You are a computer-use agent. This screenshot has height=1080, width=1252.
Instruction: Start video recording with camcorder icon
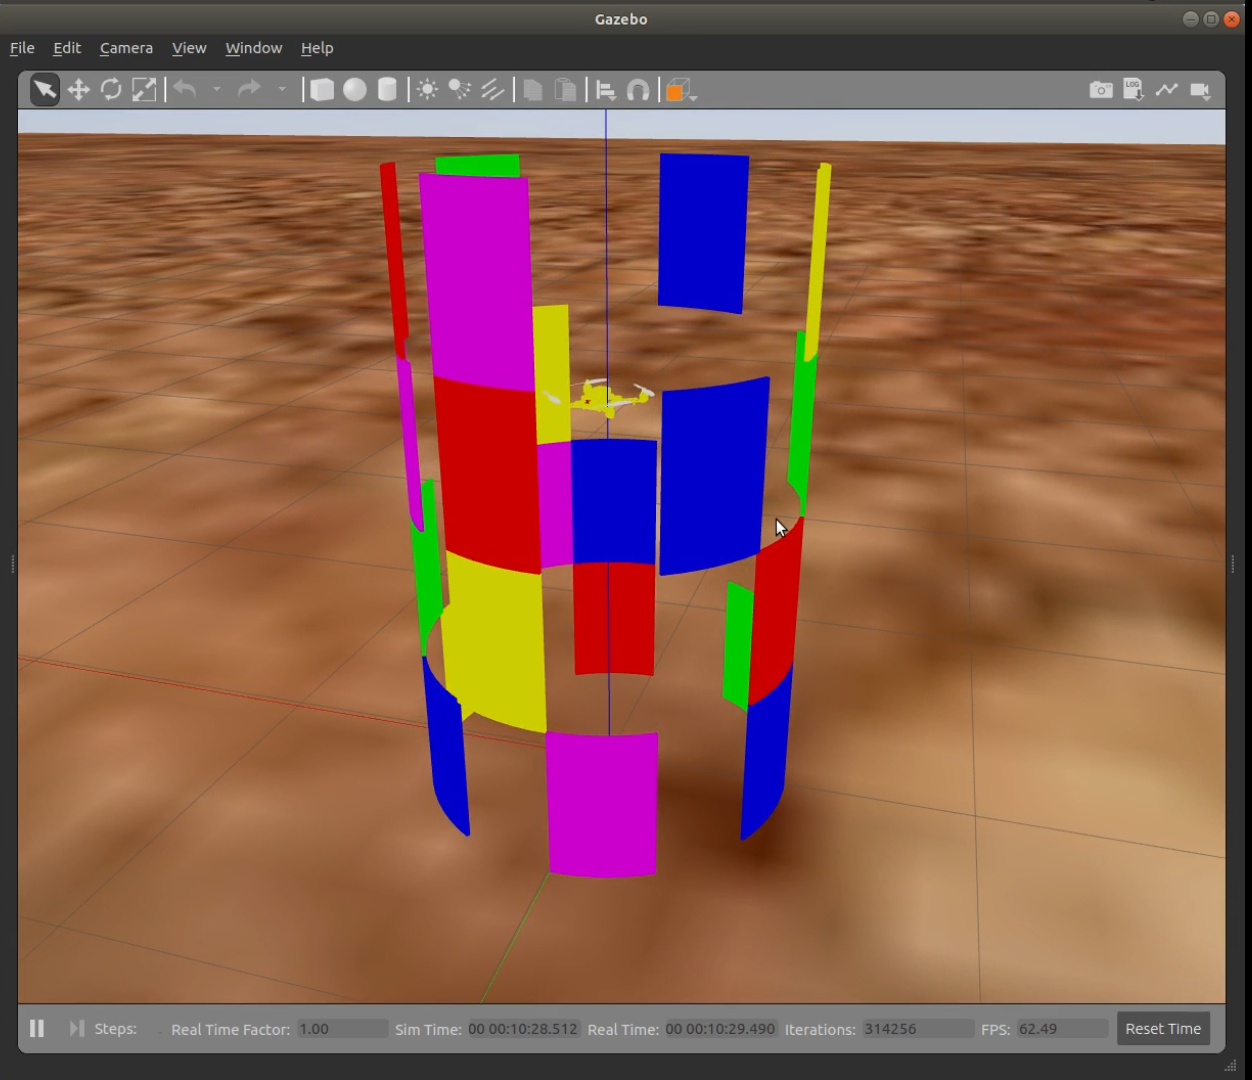click(1201, 91)
